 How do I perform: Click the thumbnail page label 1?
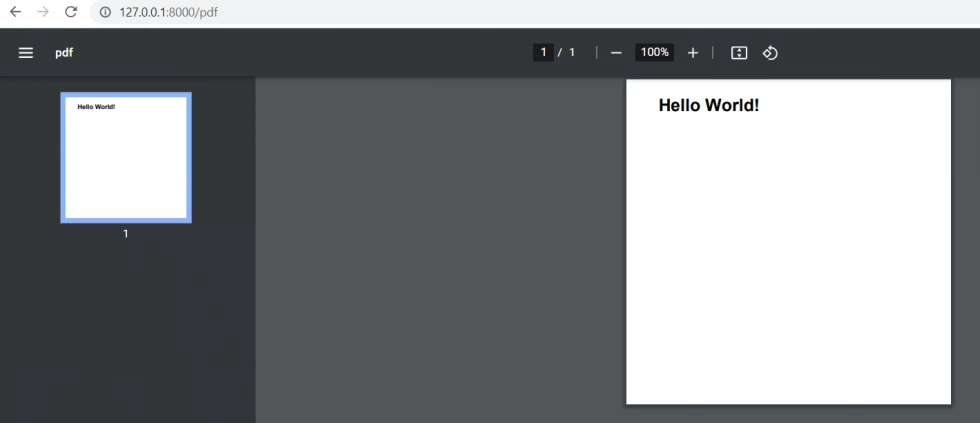(126, 234)
